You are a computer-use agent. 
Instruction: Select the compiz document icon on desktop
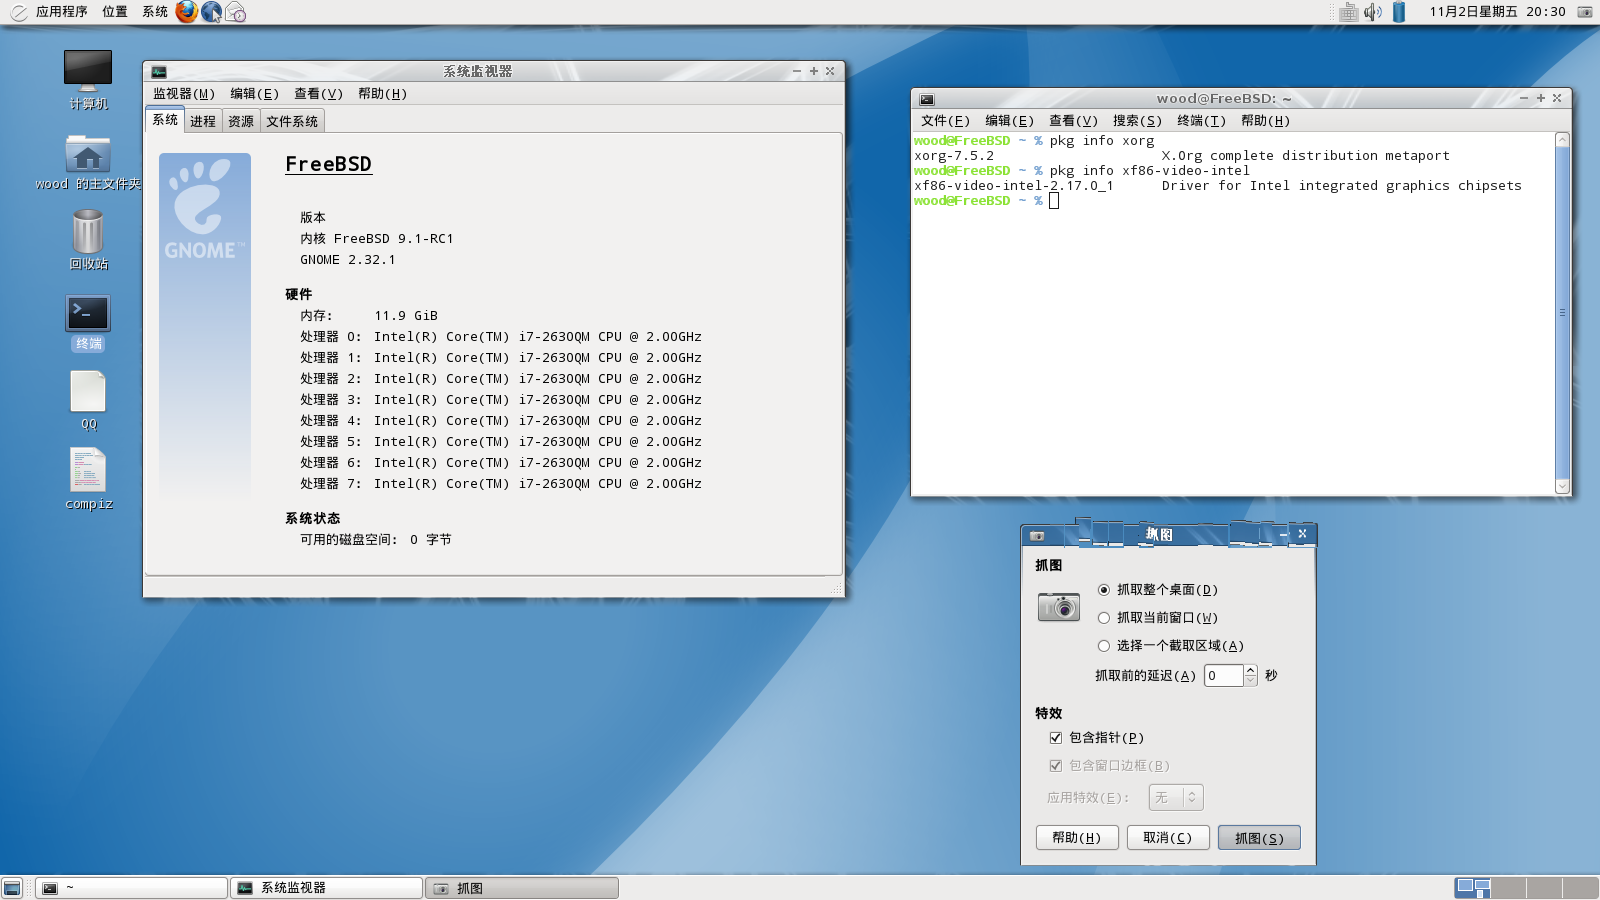pyautogui.click(x=88, y=478)
